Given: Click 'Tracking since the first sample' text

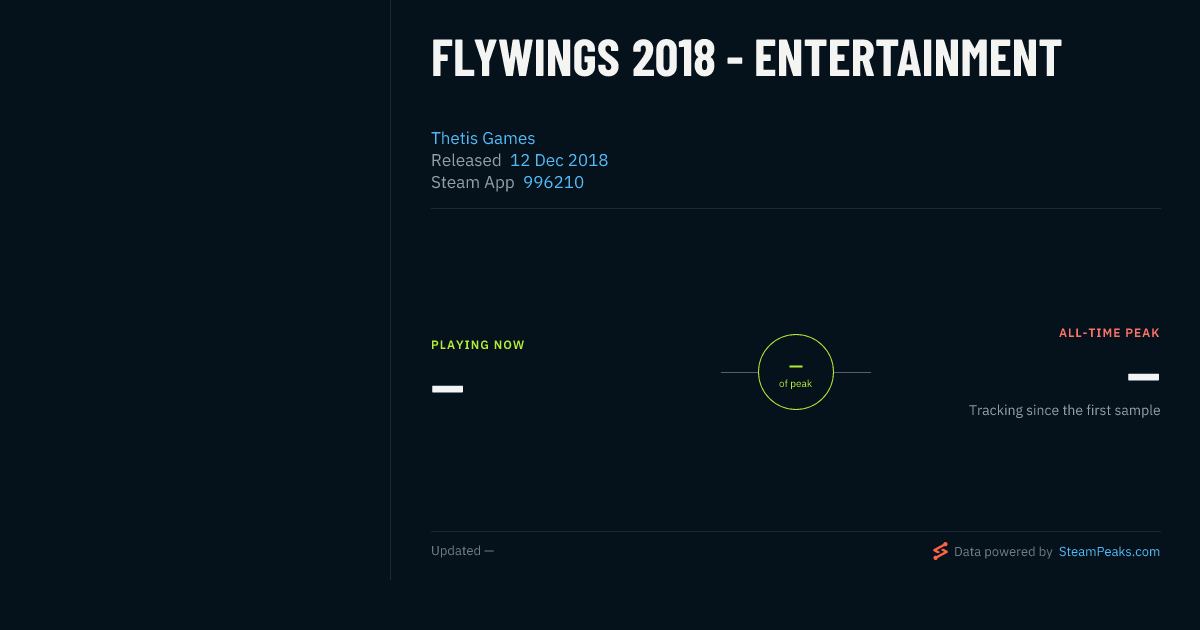Looking at the screenshot, I should pyautogui.click(x=1064, y=410).
